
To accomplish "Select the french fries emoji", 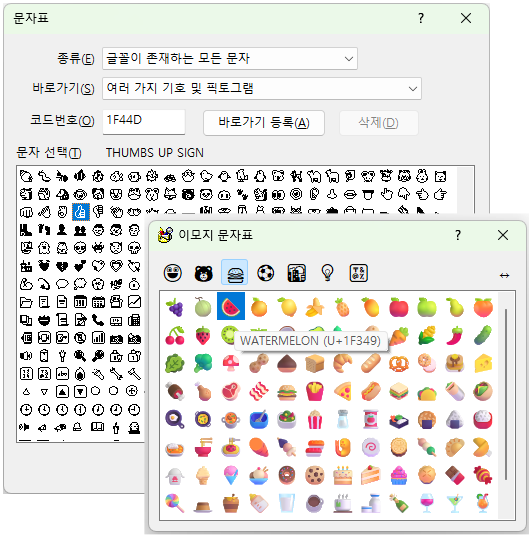I will click(315, 391).
